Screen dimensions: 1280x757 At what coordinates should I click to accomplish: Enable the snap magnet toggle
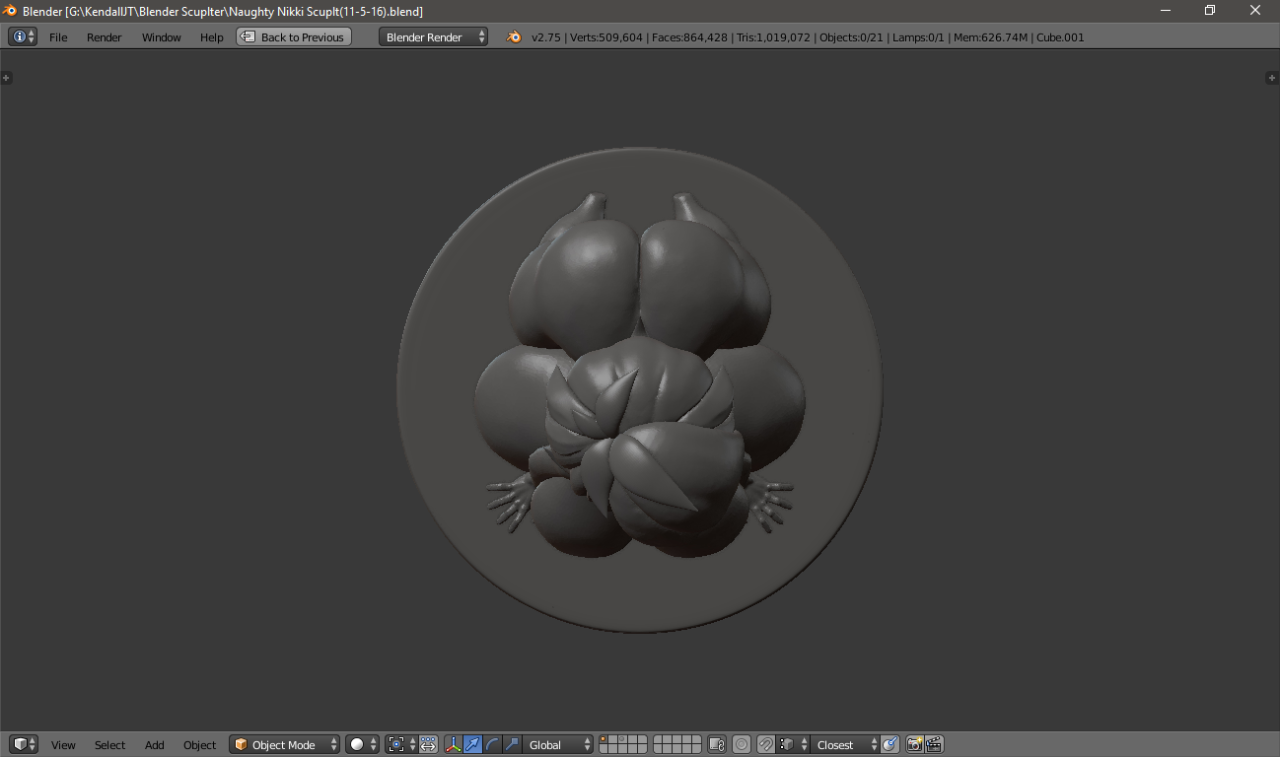766,745
